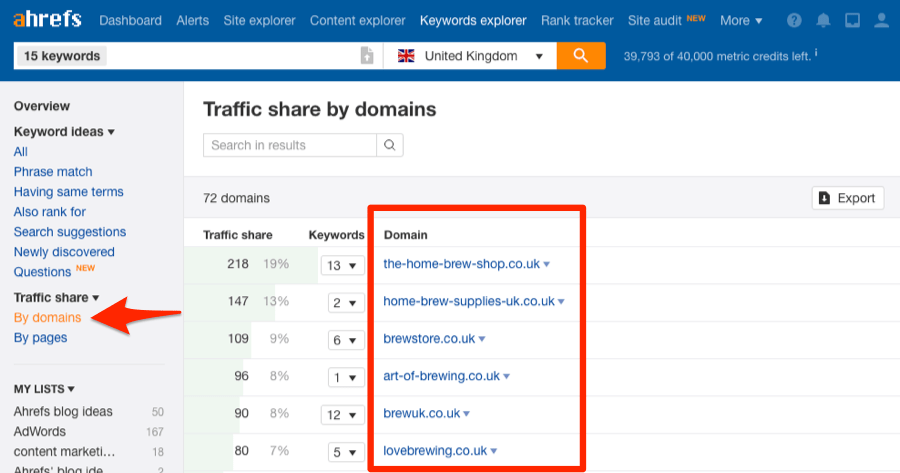The height and width of the screenshot is (473, 900).
Task: Click the Keywords column header
Action: click(336, 235)
